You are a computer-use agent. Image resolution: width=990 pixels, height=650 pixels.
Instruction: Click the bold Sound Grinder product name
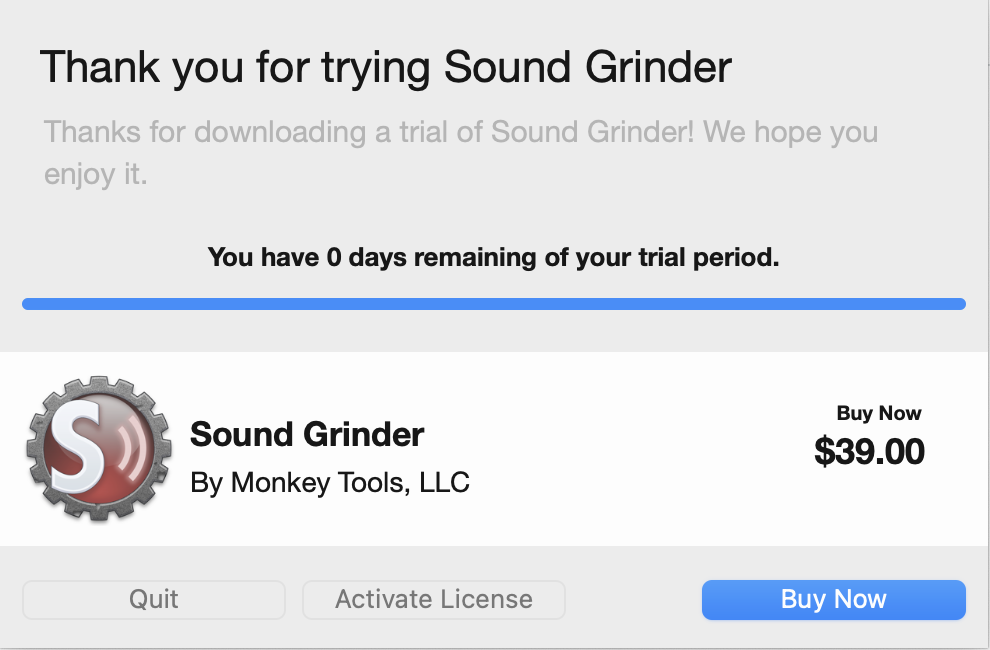pos(307,435)
